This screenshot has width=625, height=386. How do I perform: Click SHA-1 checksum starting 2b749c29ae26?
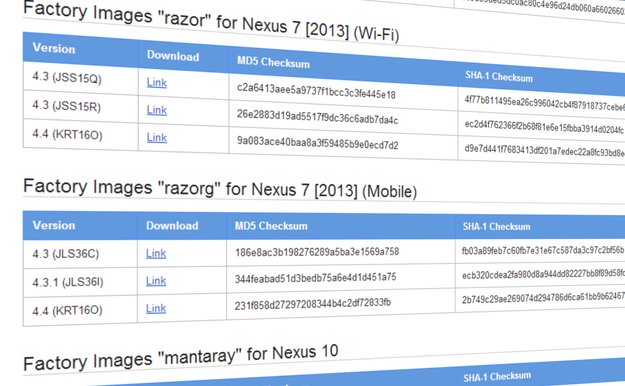tap(543, 298)
